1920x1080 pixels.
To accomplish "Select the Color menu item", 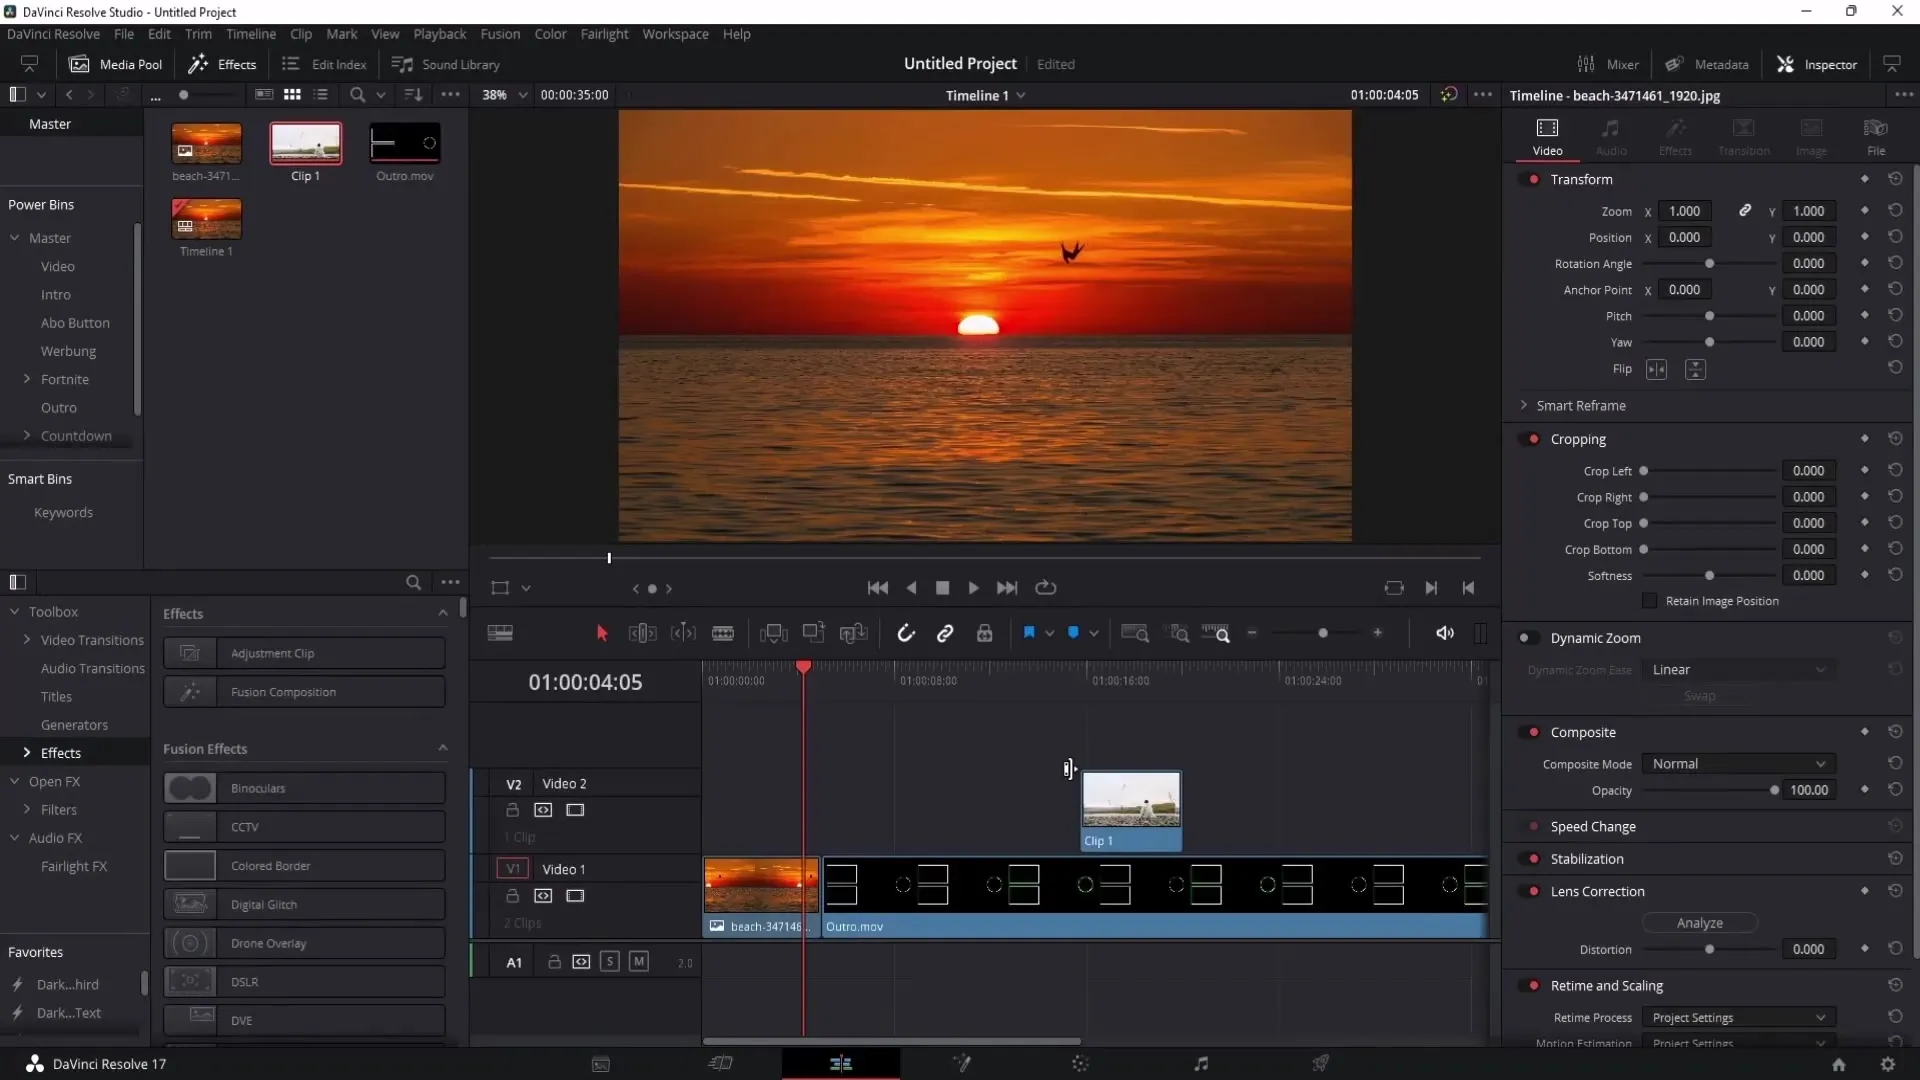I will coord(550,33).
